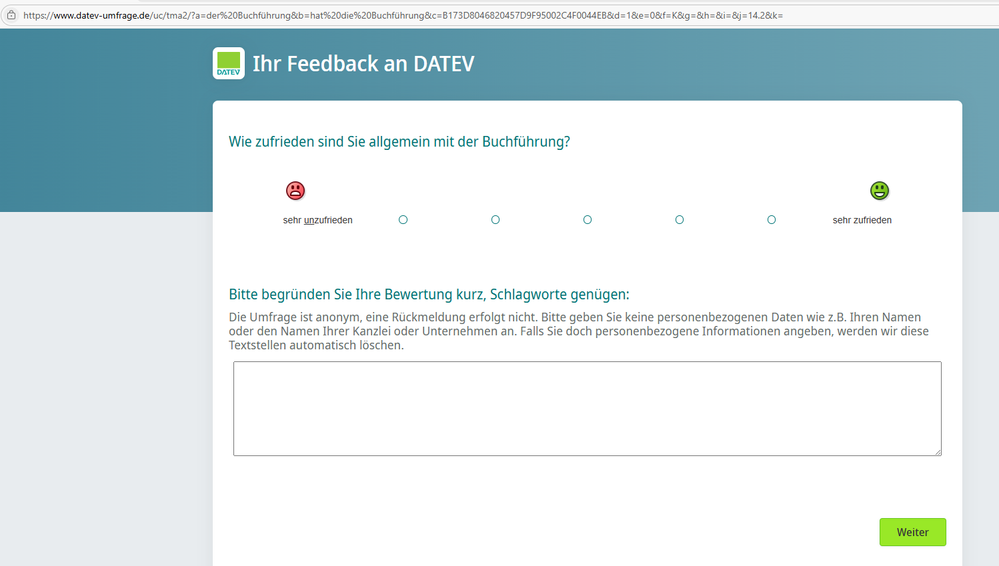
Task: Click the 'sehr zufrieden' label
Action: pyautogui.click(x=862, y=221)
